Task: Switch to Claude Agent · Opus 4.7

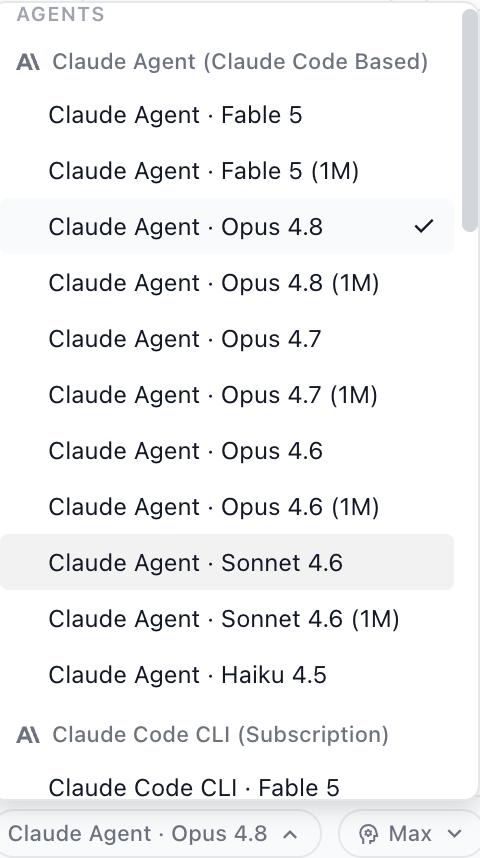Action: coord(227,339)
